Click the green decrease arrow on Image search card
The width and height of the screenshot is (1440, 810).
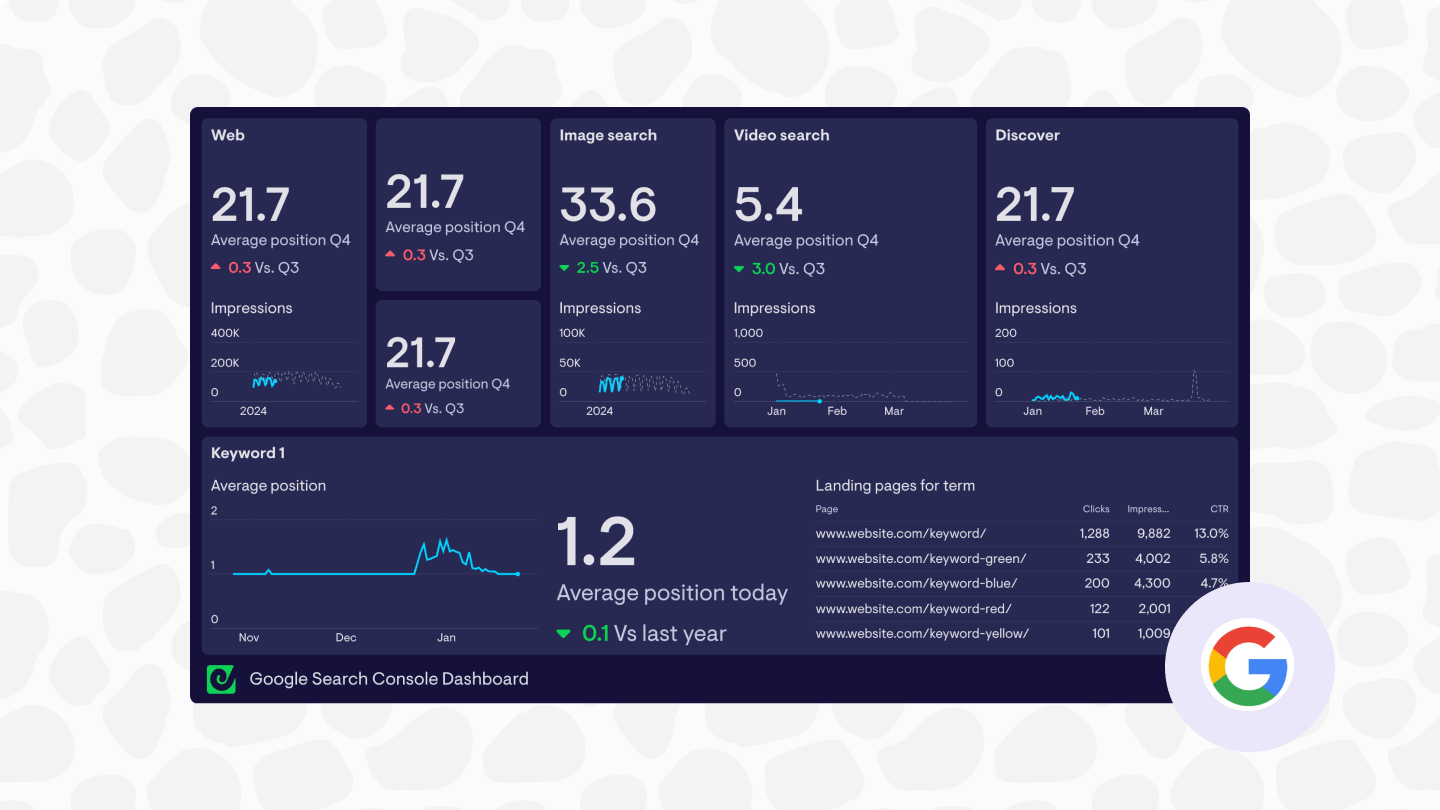566,267
